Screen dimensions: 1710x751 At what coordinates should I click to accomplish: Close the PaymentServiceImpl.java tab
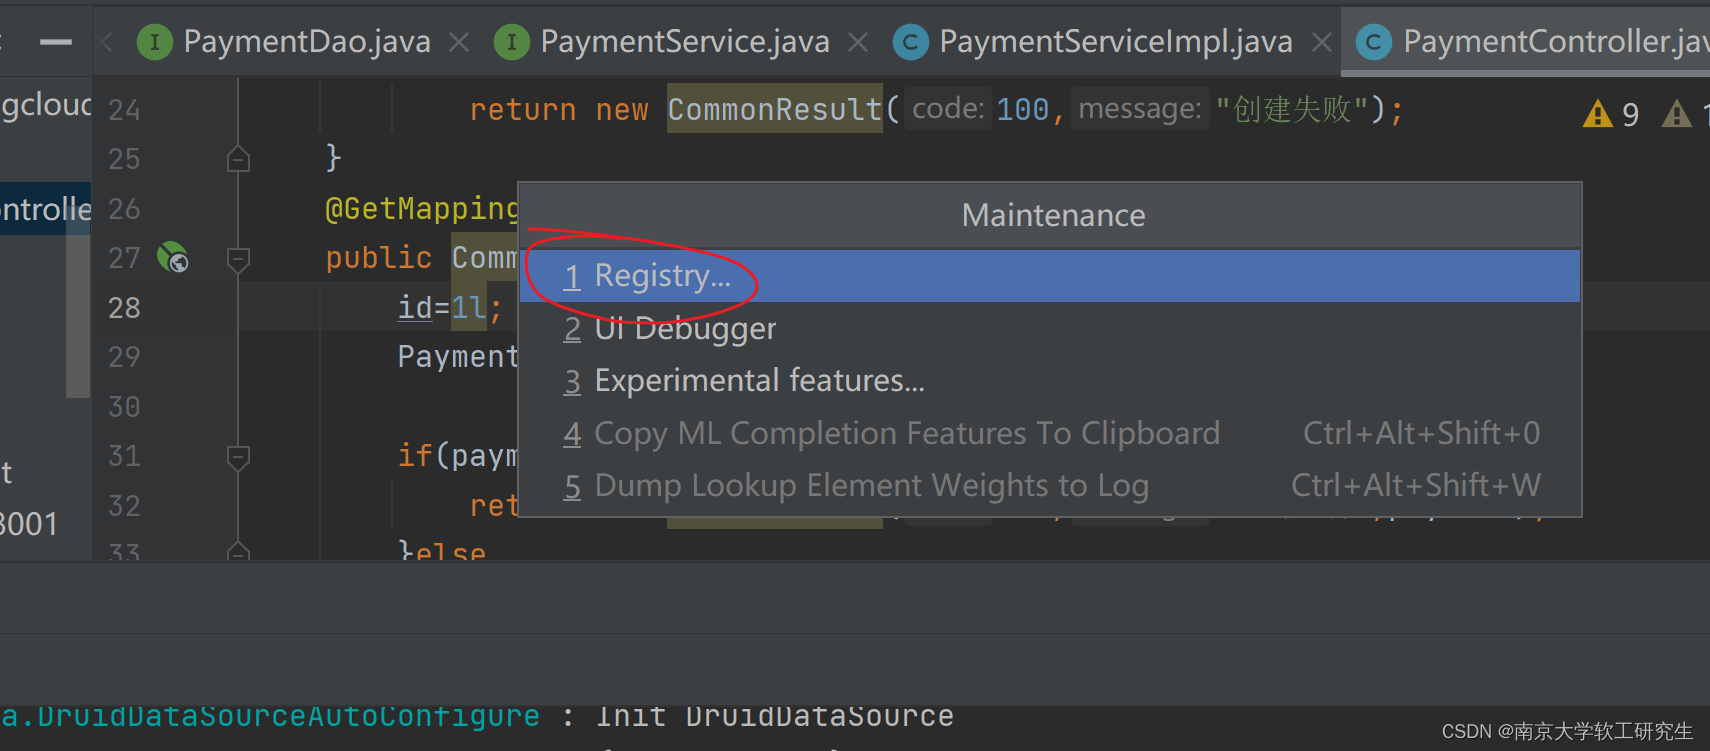(1321, 42)
